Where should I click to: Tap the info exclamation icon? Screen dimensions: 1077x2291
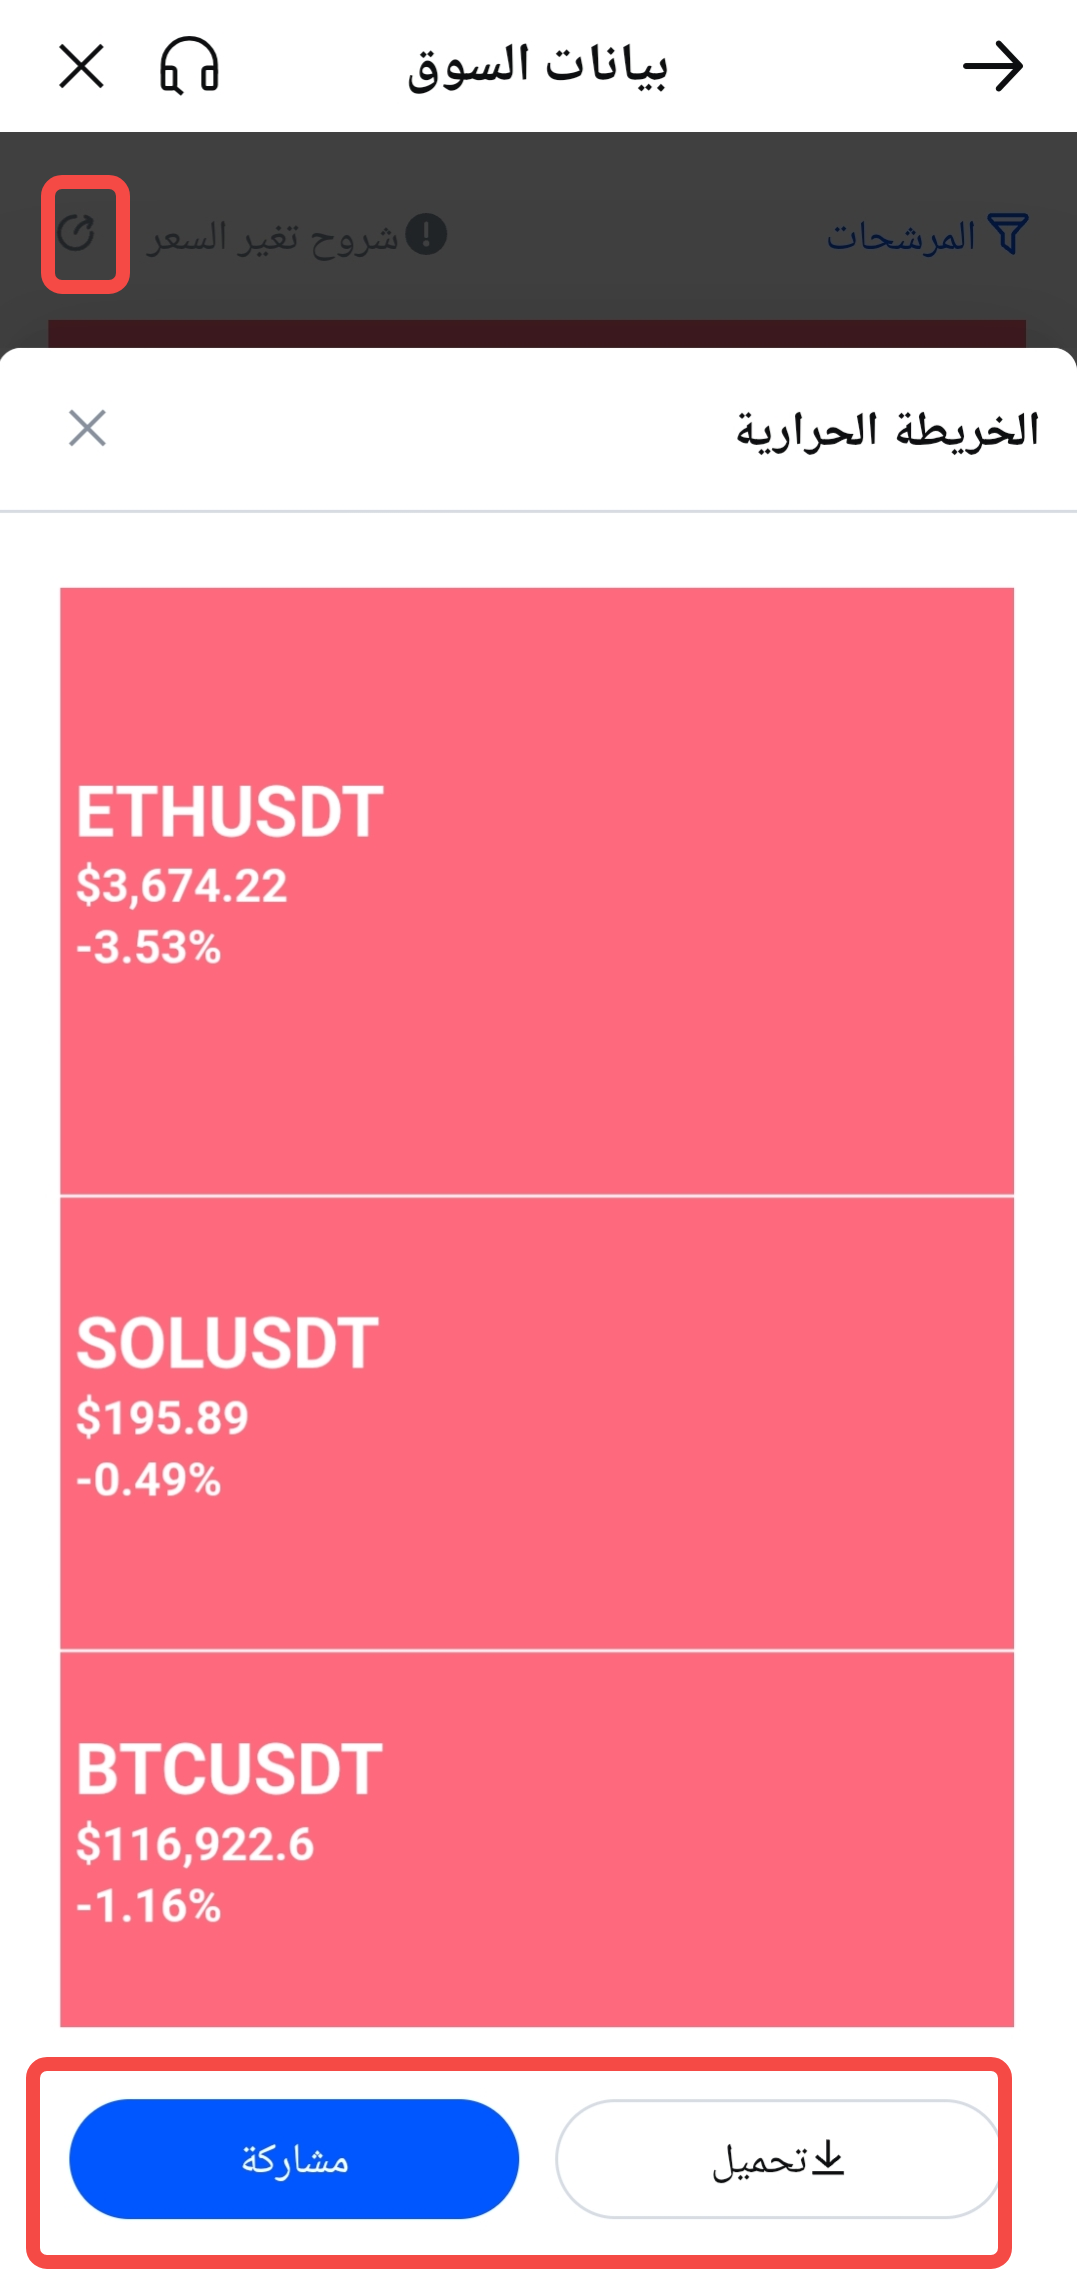(x=427, y=235)
